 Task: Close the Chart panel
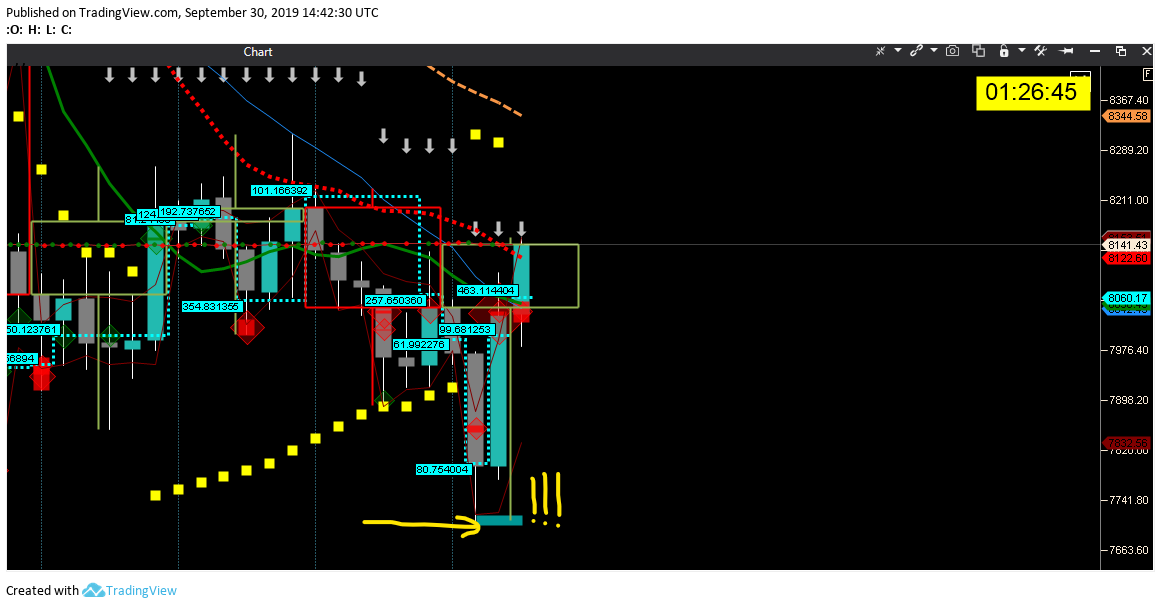coord(1146,51)
